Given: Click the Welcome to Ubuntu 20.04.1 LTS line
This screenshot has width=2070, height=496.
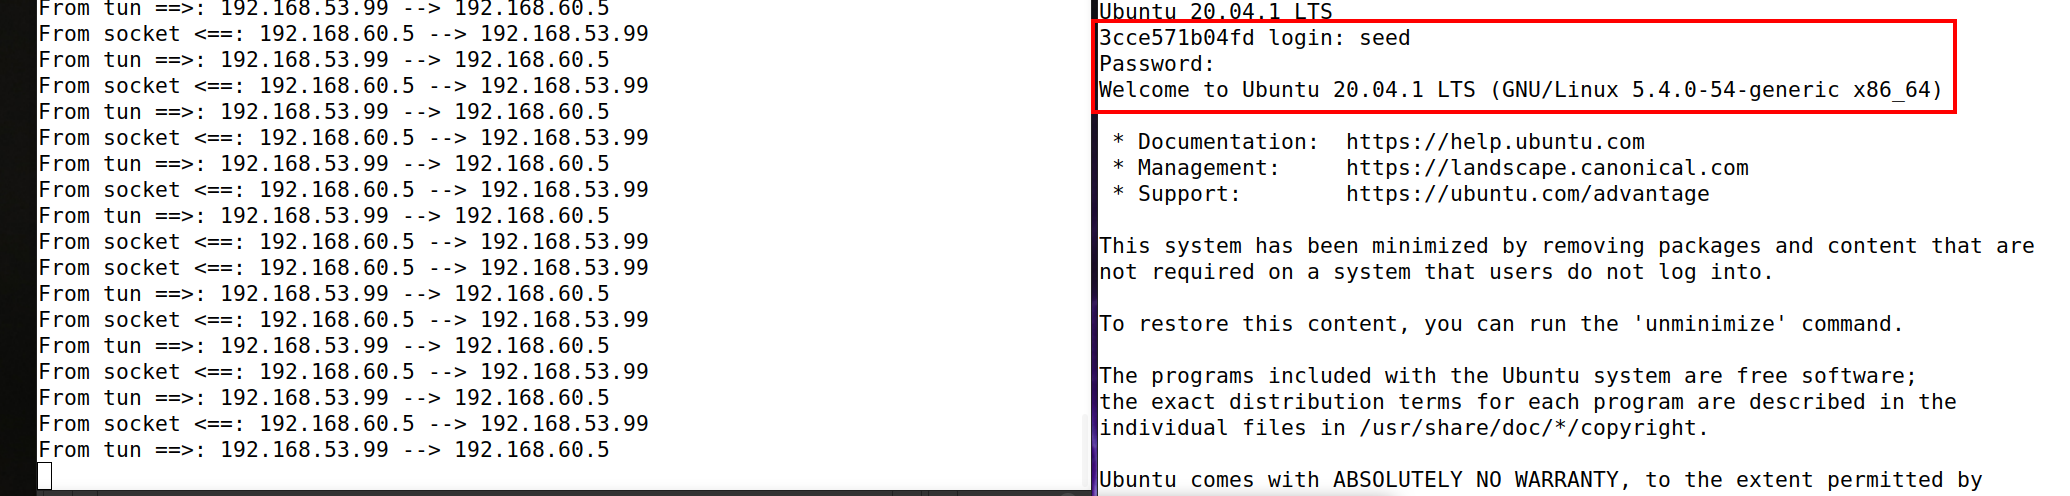Looking at the screenshot, I should click(x=1520, y=90).
